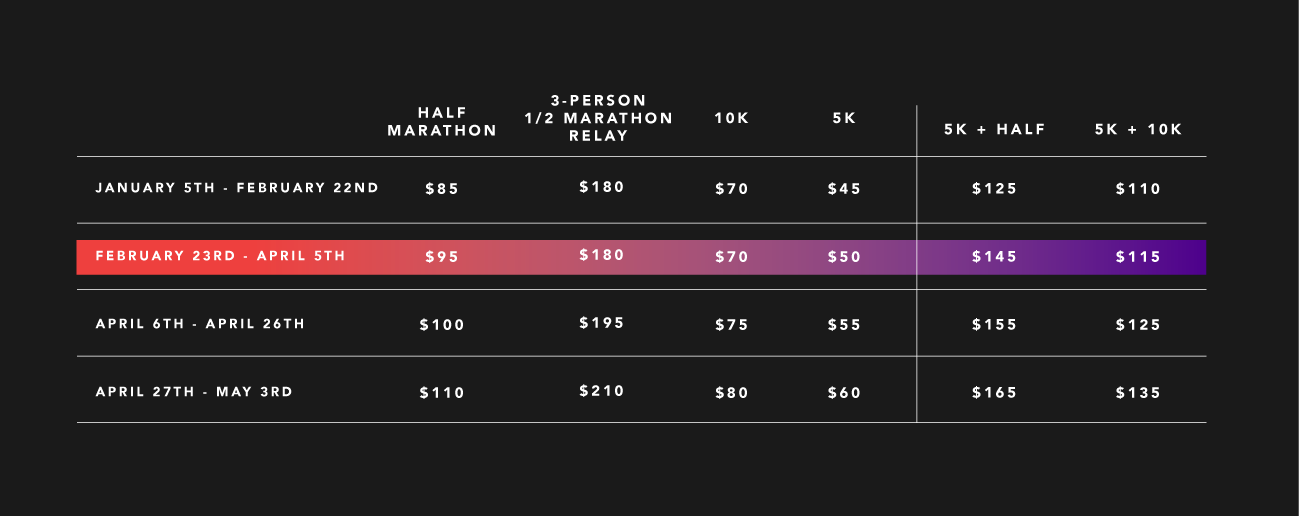Click the January 5th - February 22nd row label
This screenshot has width=1300, height=516.
[237, 188]
